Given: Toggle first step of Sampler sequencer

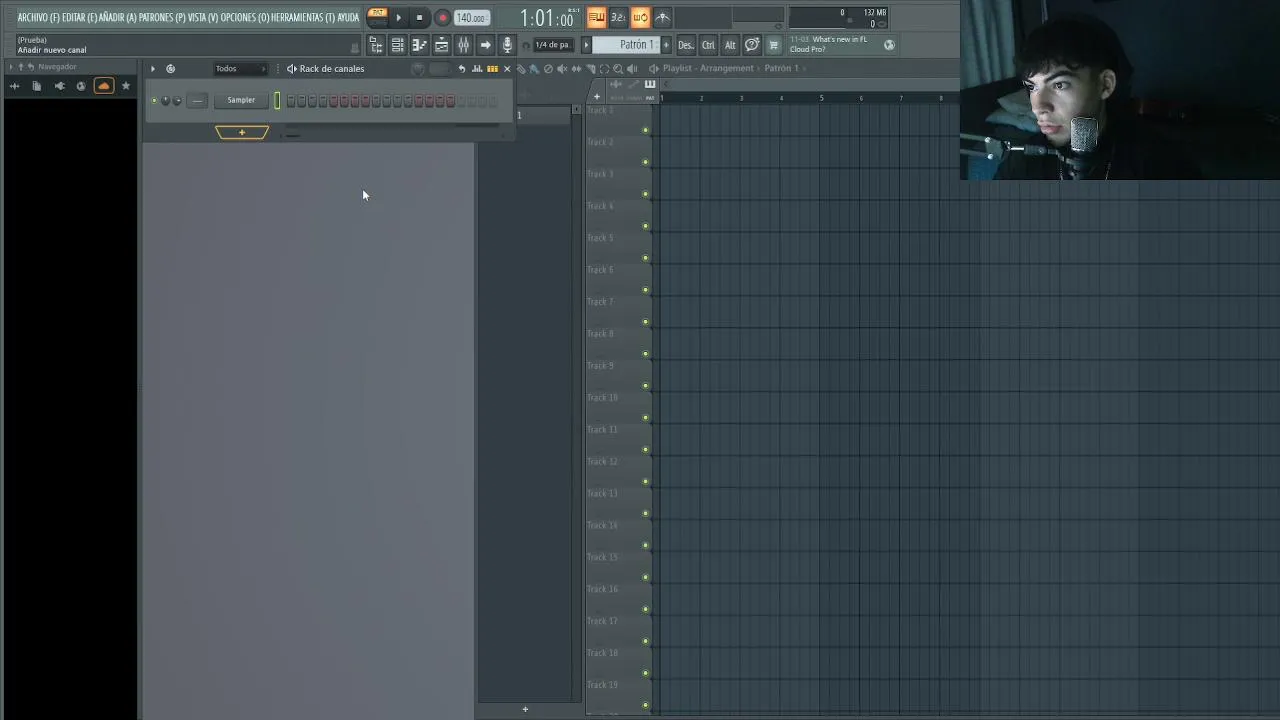Looking at the screenshot, I should click(x=291, y=101).
